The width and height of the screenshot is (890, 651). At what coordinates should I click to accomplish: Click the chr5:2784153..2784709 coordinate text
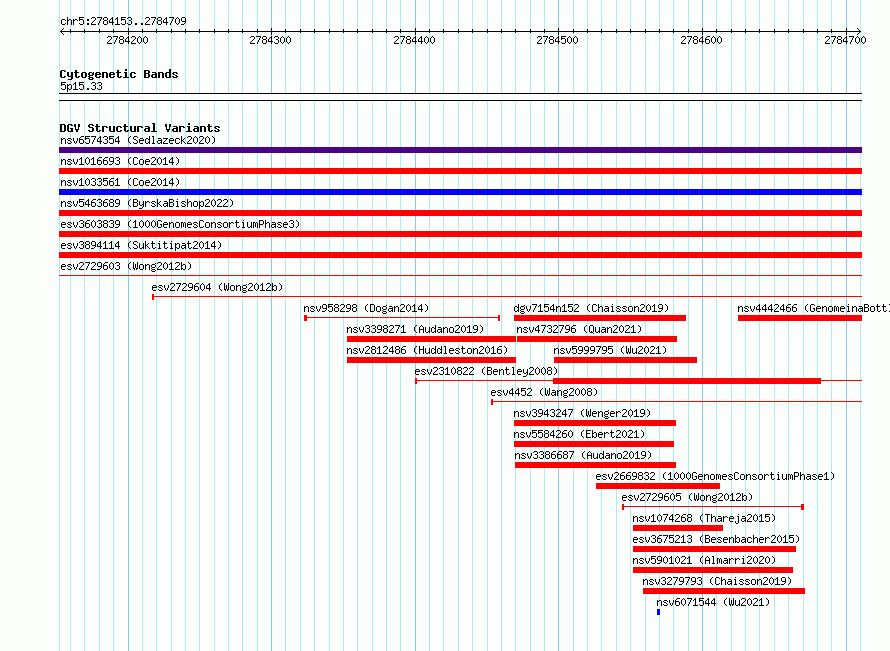pos(123,21)
